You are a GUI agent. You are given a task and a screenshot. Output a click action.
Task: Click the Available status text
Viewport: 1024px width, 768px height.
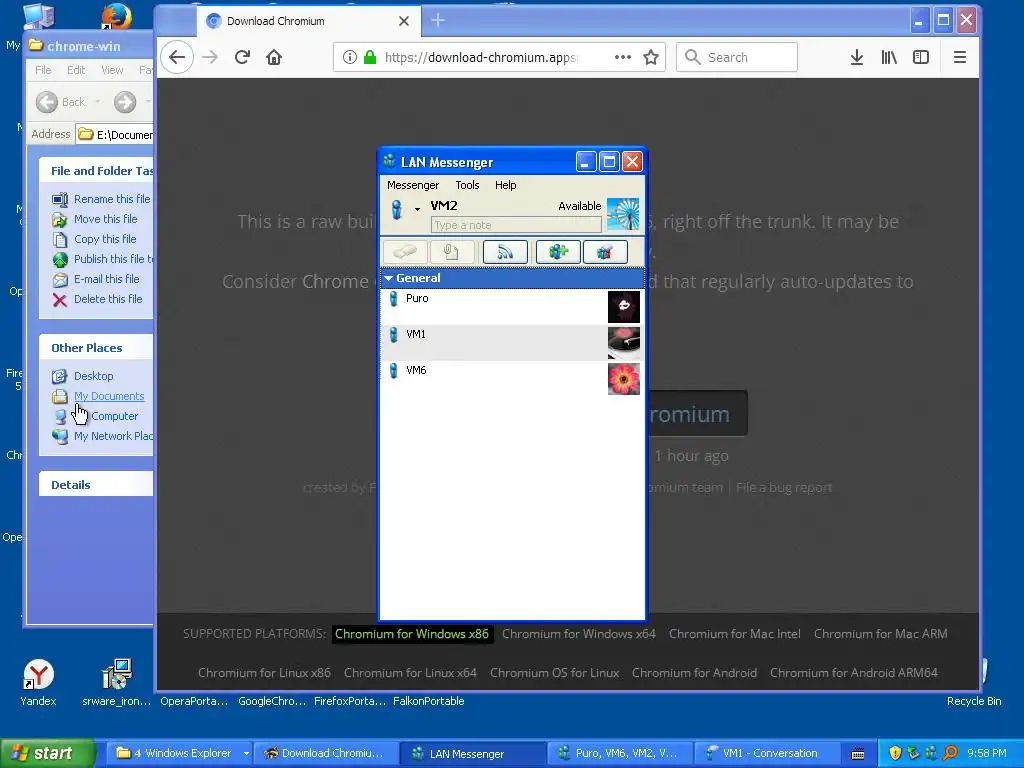(579, 206)
